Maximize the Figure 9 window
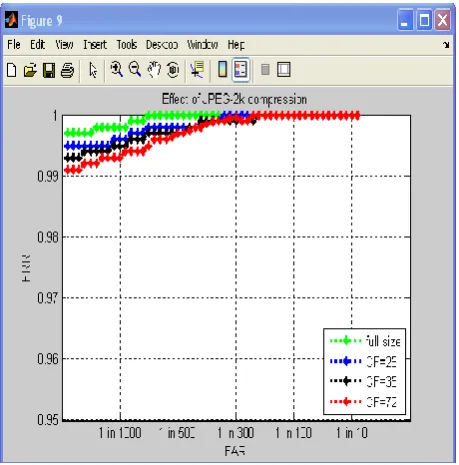The width and height of the screenshot is (459, 465). click(x=424, y=20)
